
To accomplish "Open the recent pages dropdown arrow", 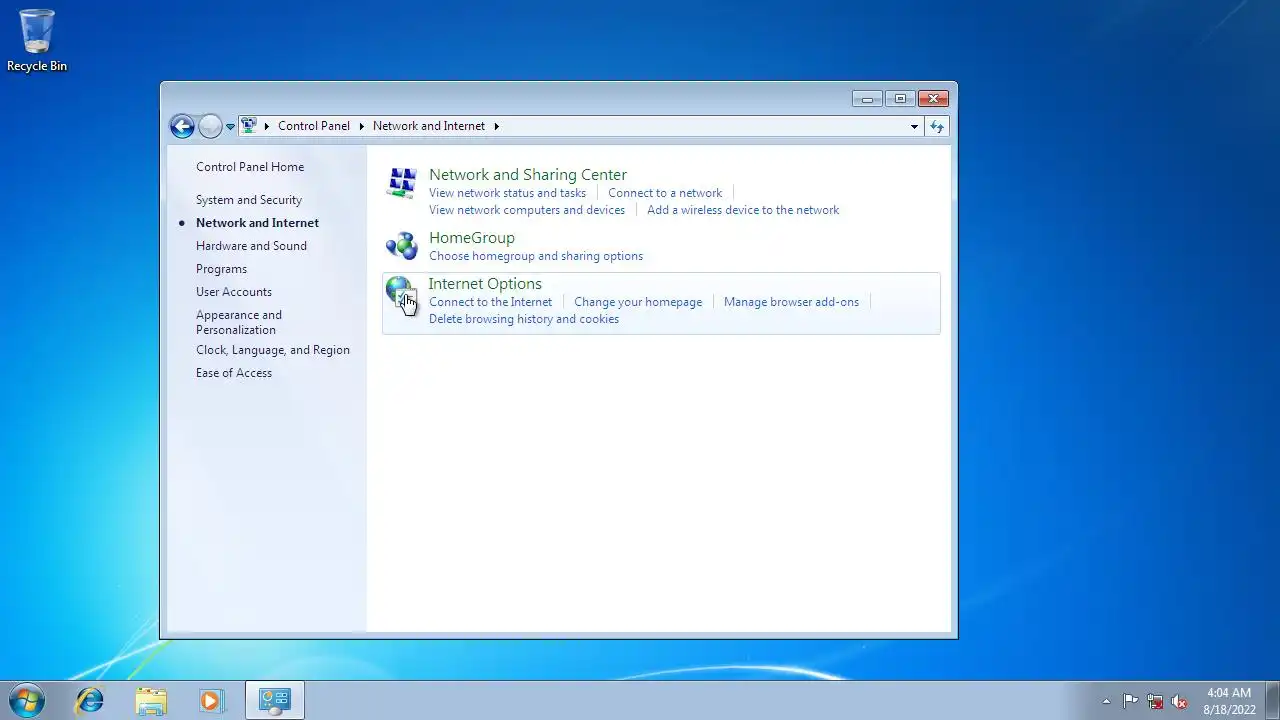I will coord(230,127).
